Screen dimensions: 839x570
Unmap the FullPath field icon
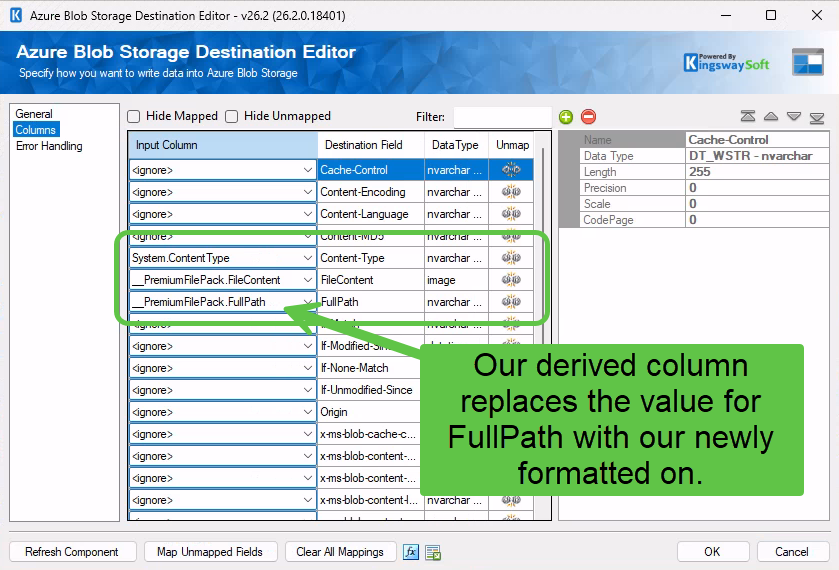point(511,302)
